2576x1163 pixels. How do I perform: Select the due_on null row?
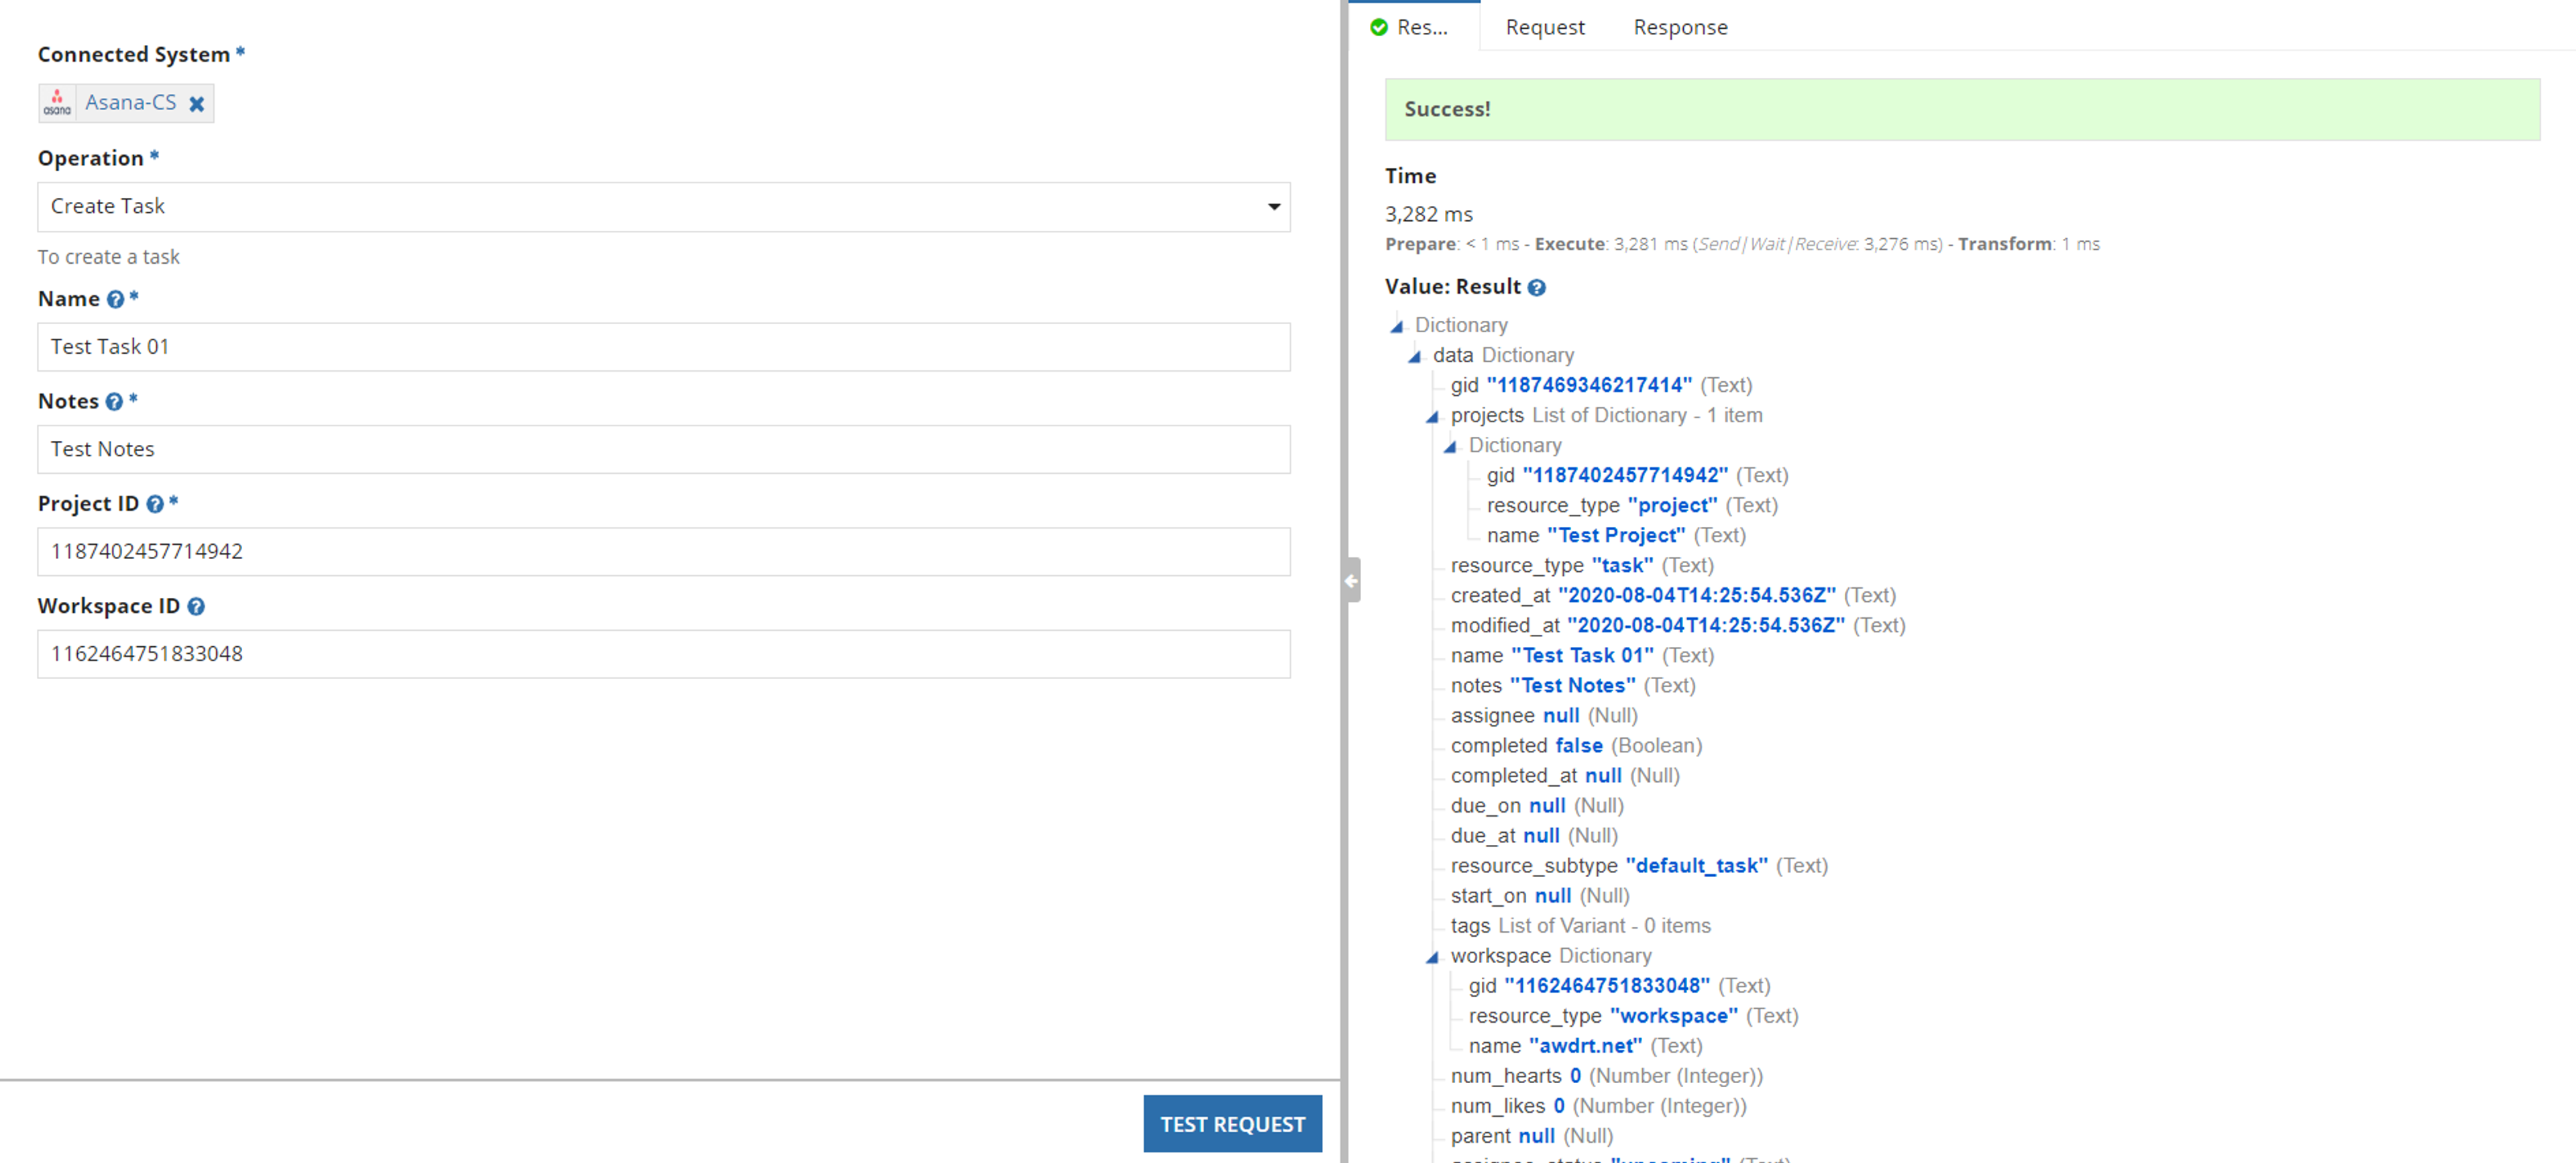pos(1537,805)
